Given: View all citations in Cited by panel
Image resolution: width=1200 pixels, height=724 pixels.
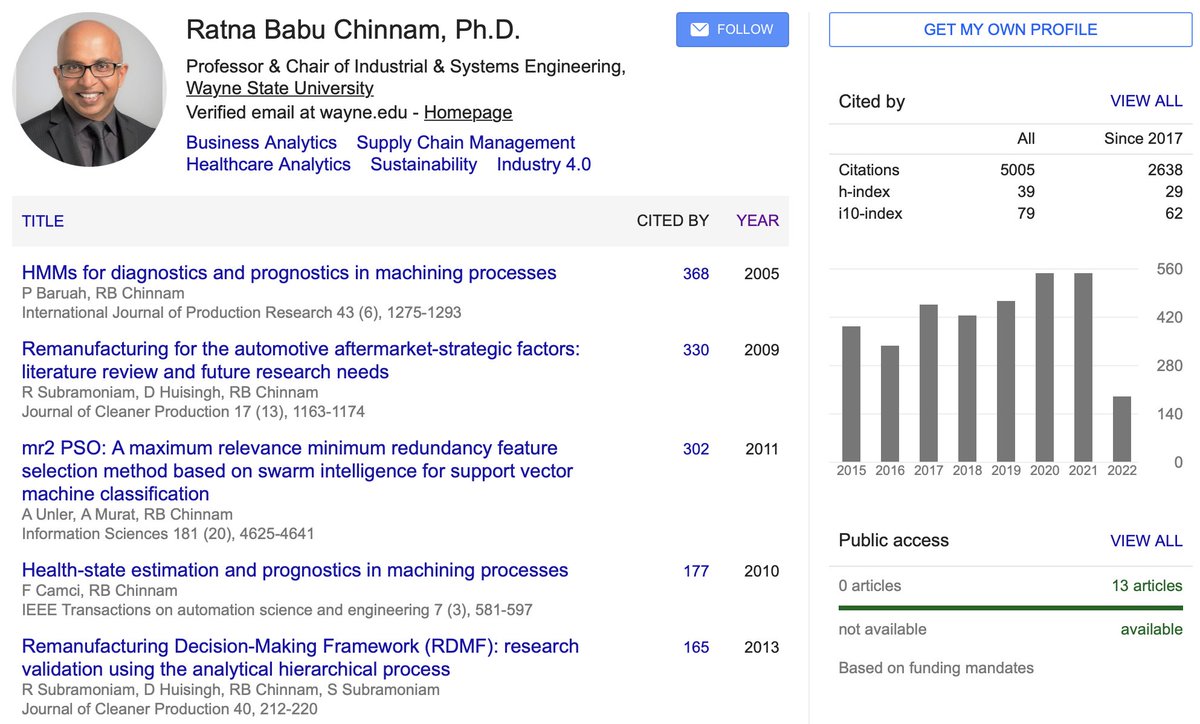Looking at the screenshot, I should (x=1146, y=101).
